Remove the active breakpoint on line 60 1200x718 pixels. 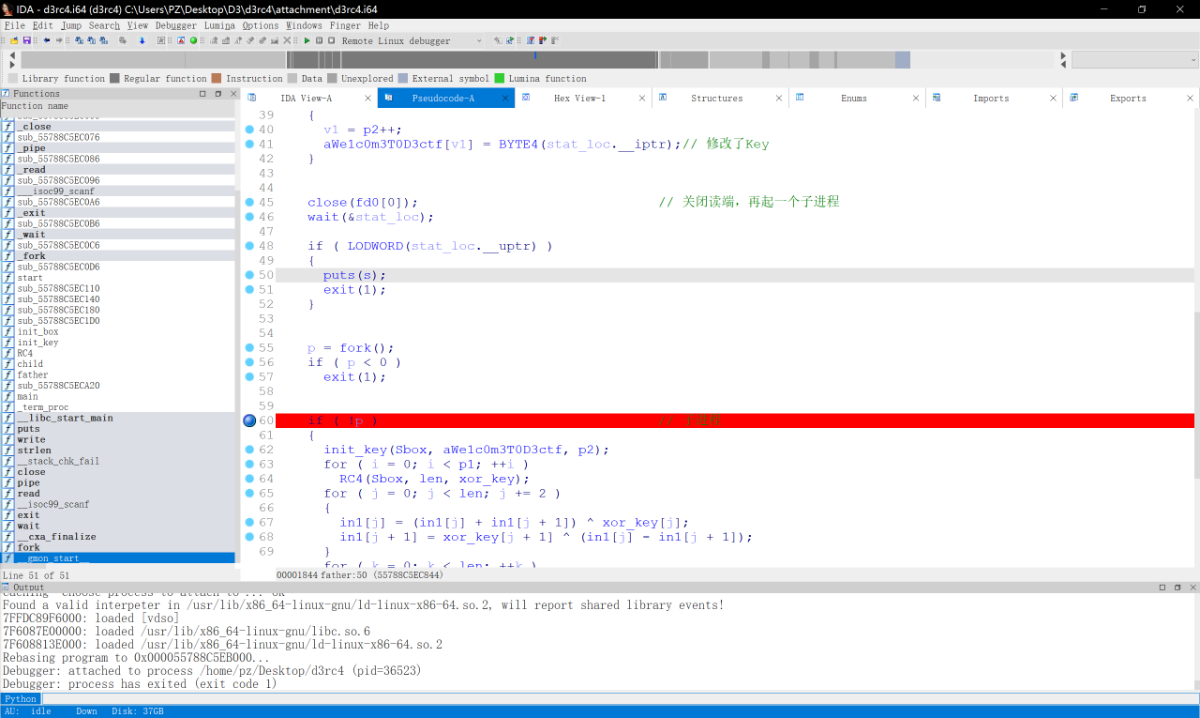(x=250, y=421)
